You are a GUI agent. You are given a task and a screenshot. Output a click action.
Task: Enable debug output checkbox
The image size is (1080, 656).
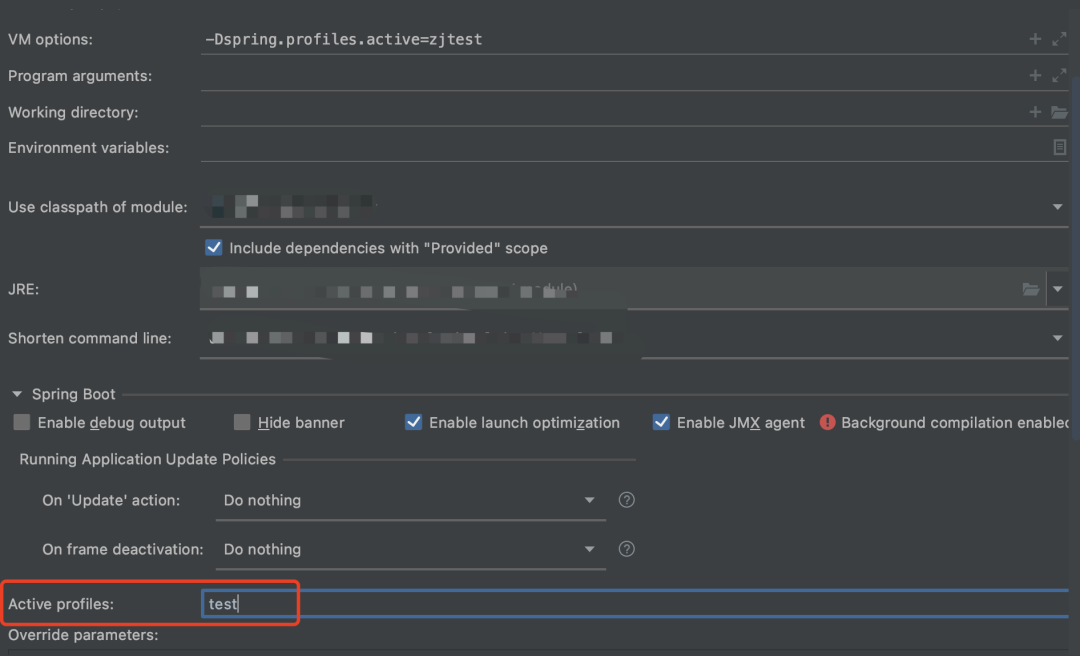coord(22,422)
